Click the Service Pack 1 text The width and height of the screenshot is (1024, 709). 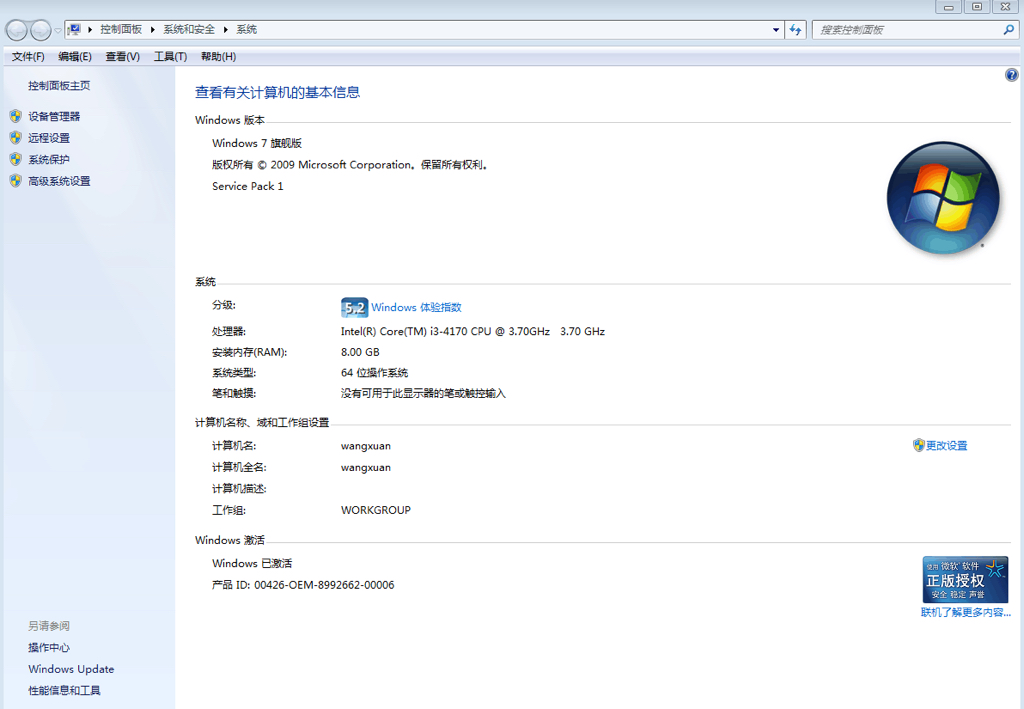tap(248, 186)
